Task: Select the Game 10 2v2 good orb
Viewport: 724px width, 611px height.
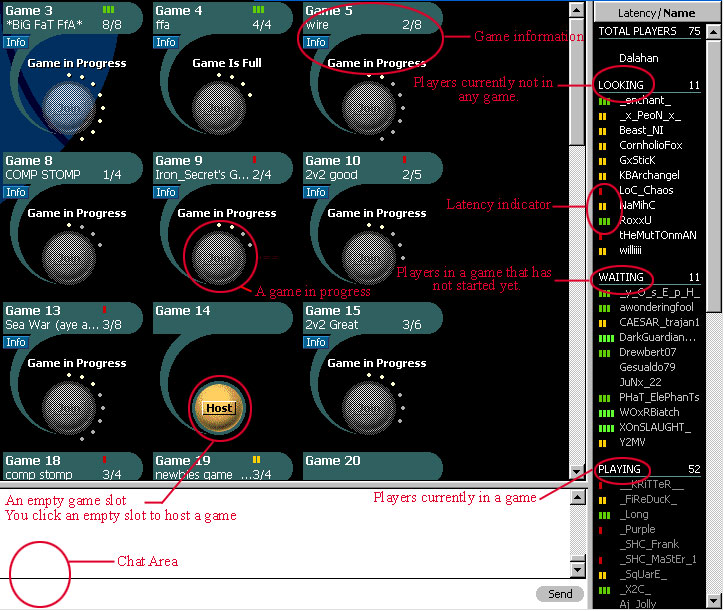Action: [x=368, y=257]
